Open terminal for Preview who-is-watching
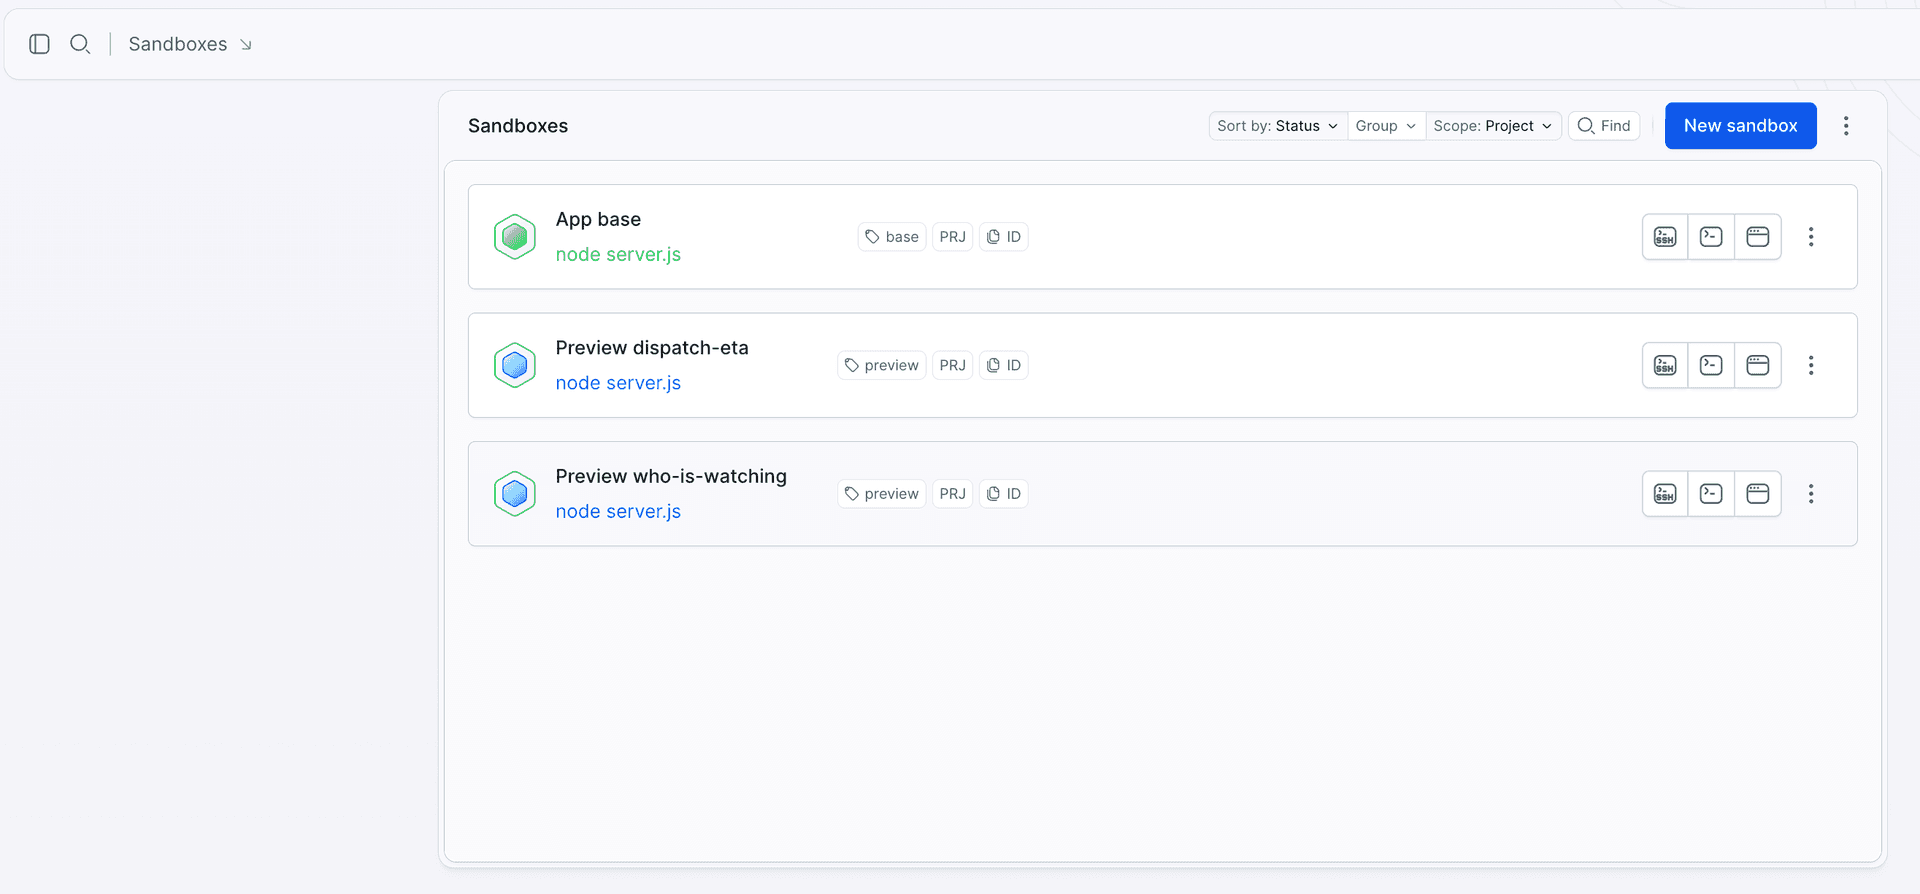The width and height of the screenshot is (1920, 894). [1711, 494]
